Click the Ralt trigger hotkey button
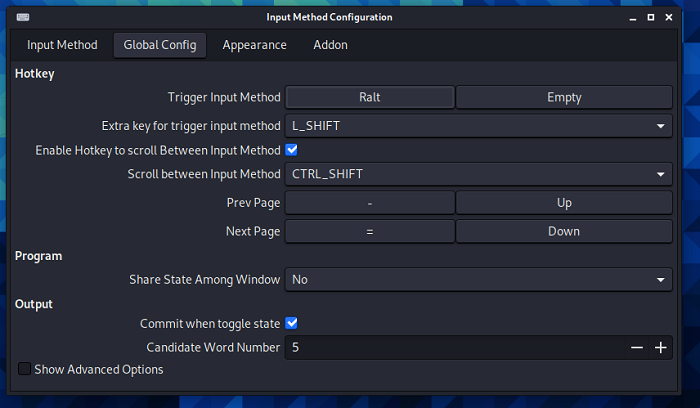700x408 pixels. click(370, 97)
